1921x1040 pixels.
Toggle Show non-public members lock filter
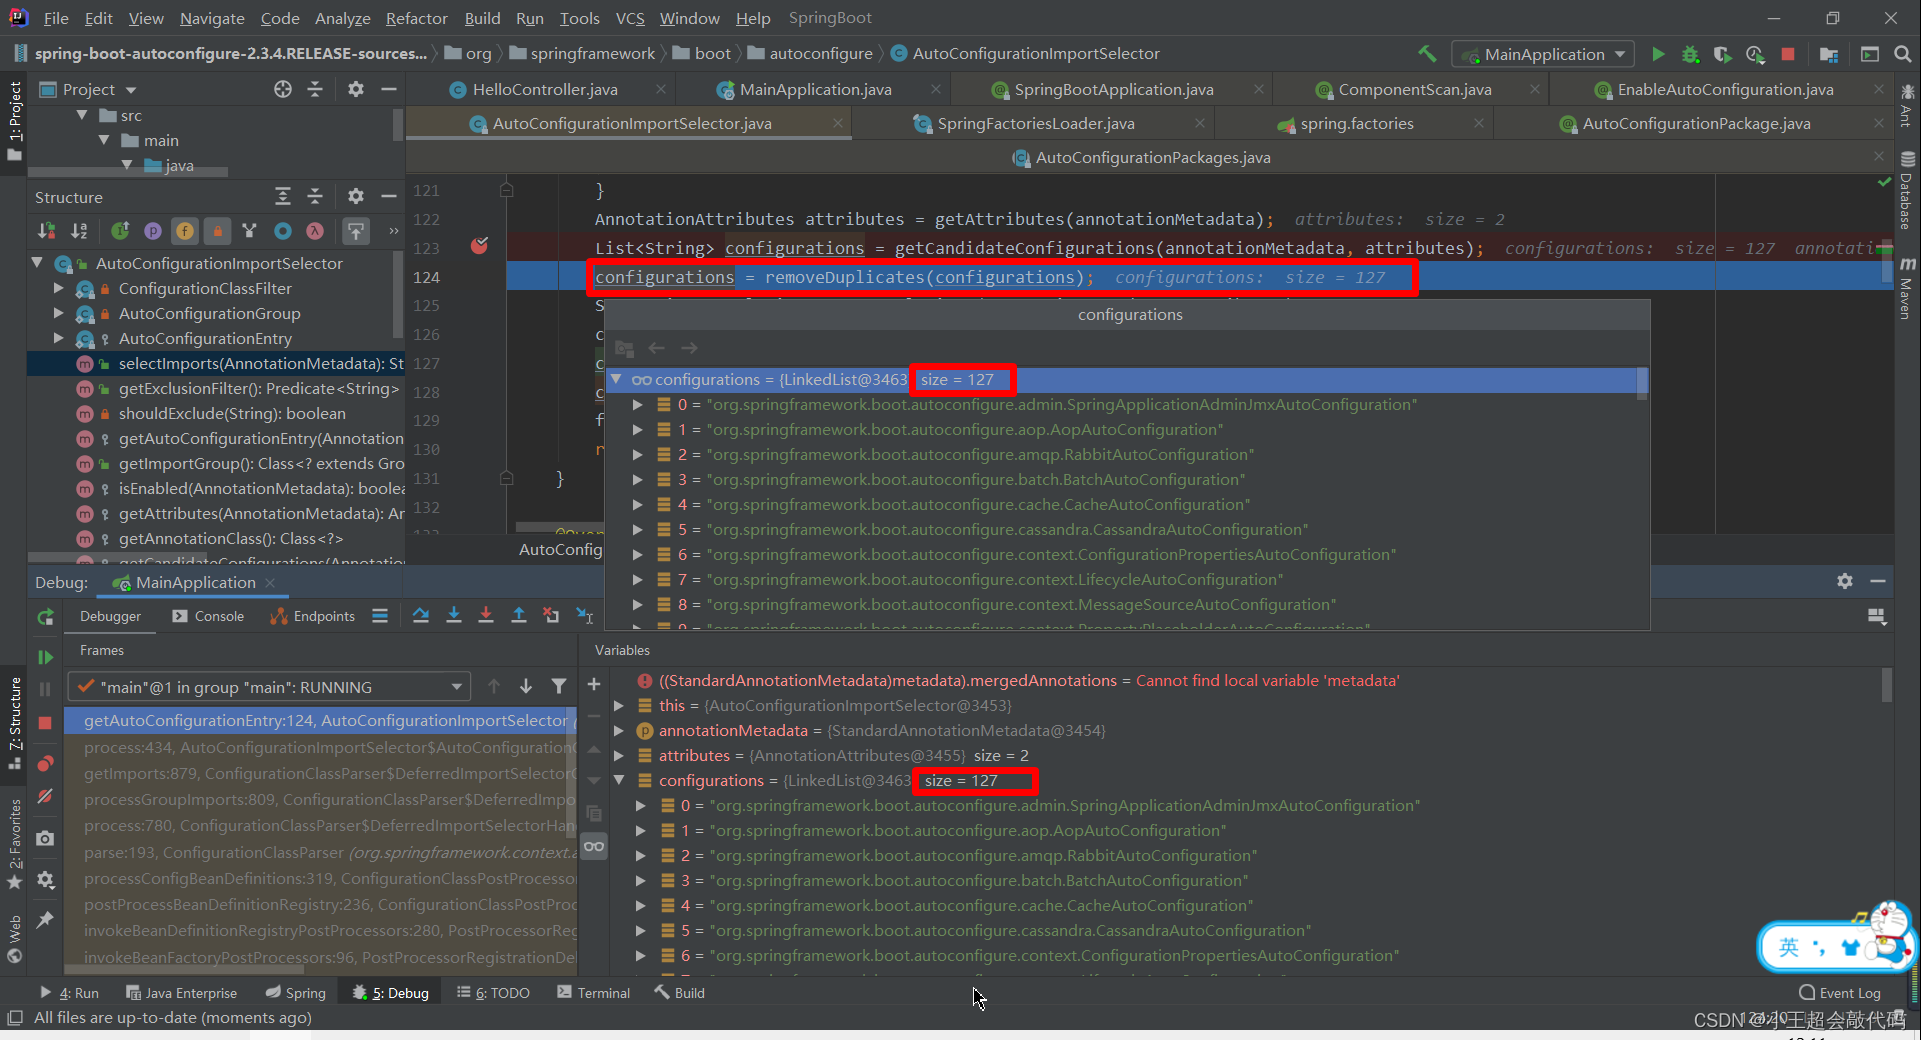[217, 231]
